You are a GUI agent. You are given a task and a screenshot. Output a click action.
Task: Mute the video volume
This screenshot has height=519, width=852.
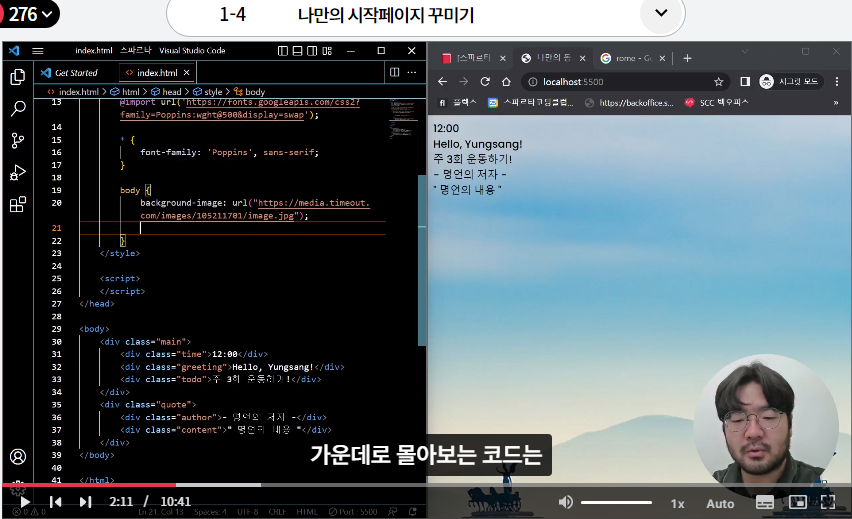pos(566,502)
